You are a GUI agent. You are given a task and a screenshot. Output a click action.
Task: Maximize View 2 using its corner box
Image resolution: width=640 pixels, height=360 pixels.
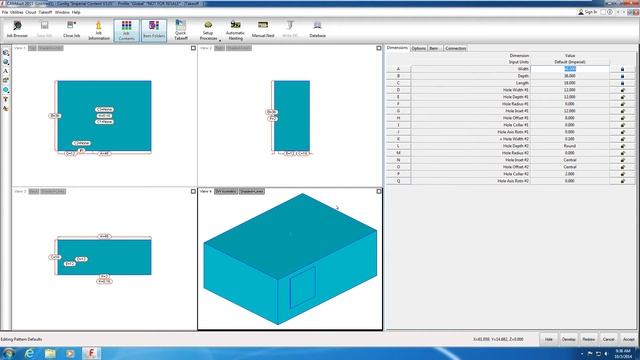[x=379, y=48]
